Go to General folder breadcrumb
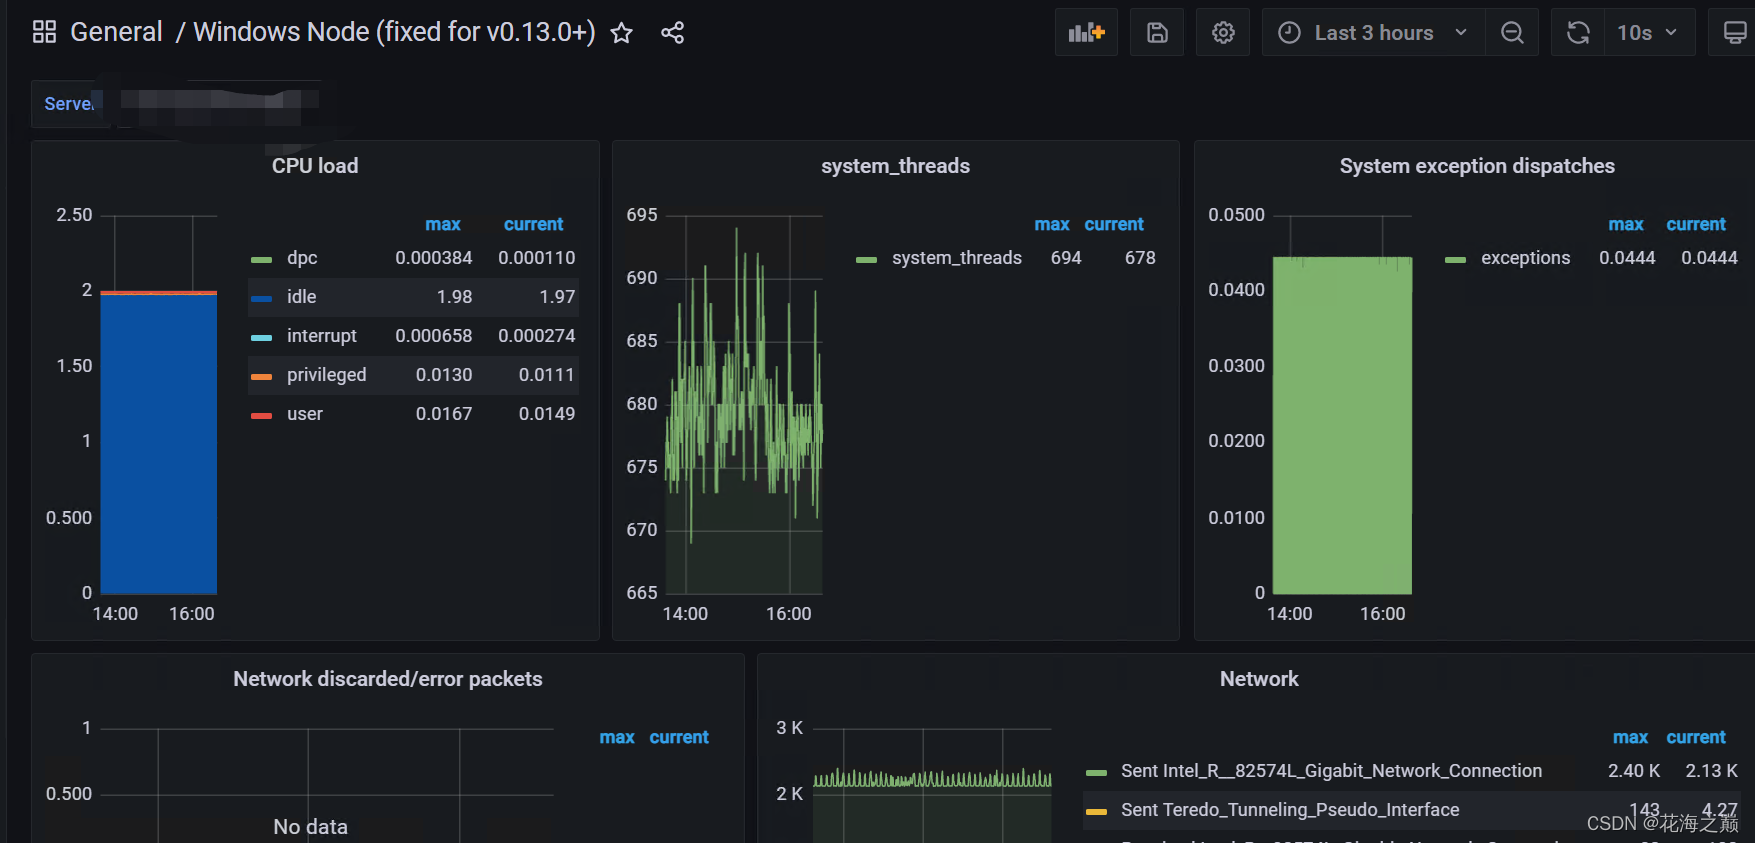 [x=116, y=32]
